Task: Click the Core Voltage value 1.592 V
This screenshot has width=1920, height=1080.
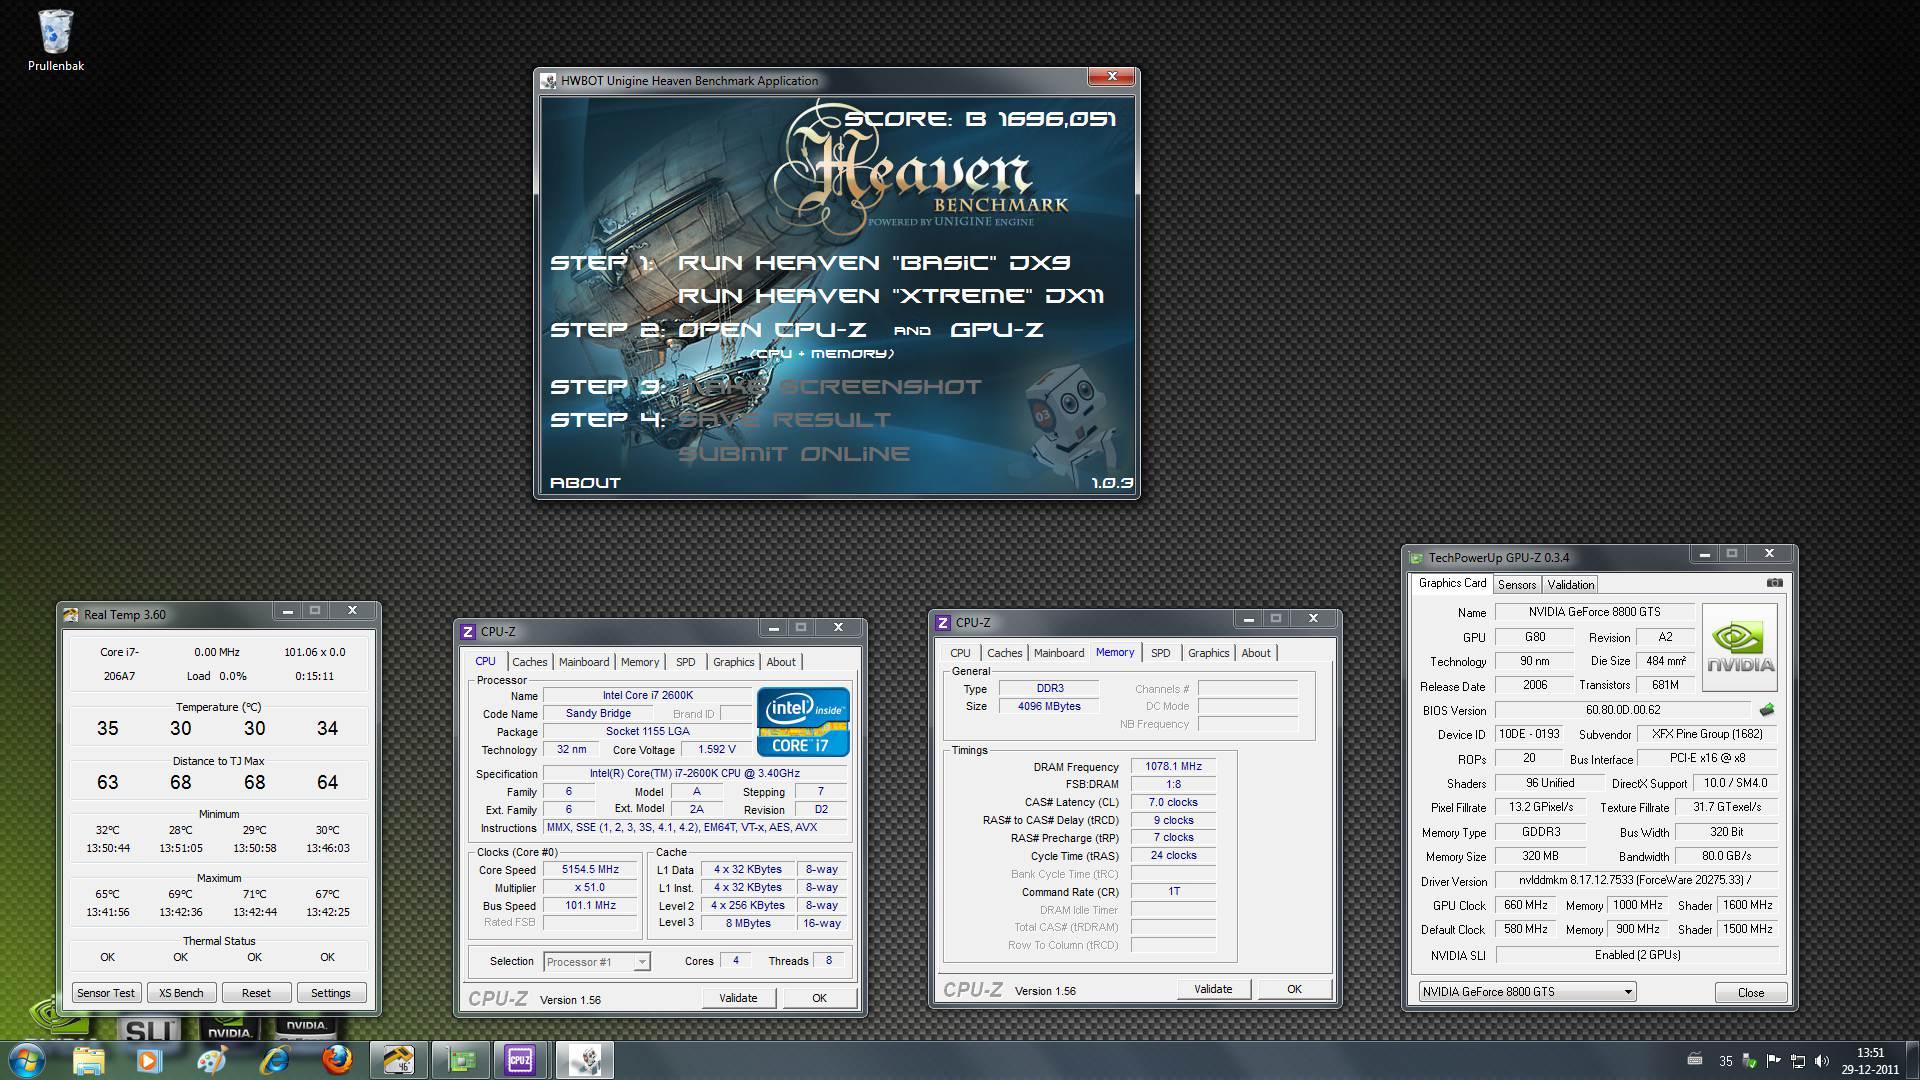Action: (716, 749)
